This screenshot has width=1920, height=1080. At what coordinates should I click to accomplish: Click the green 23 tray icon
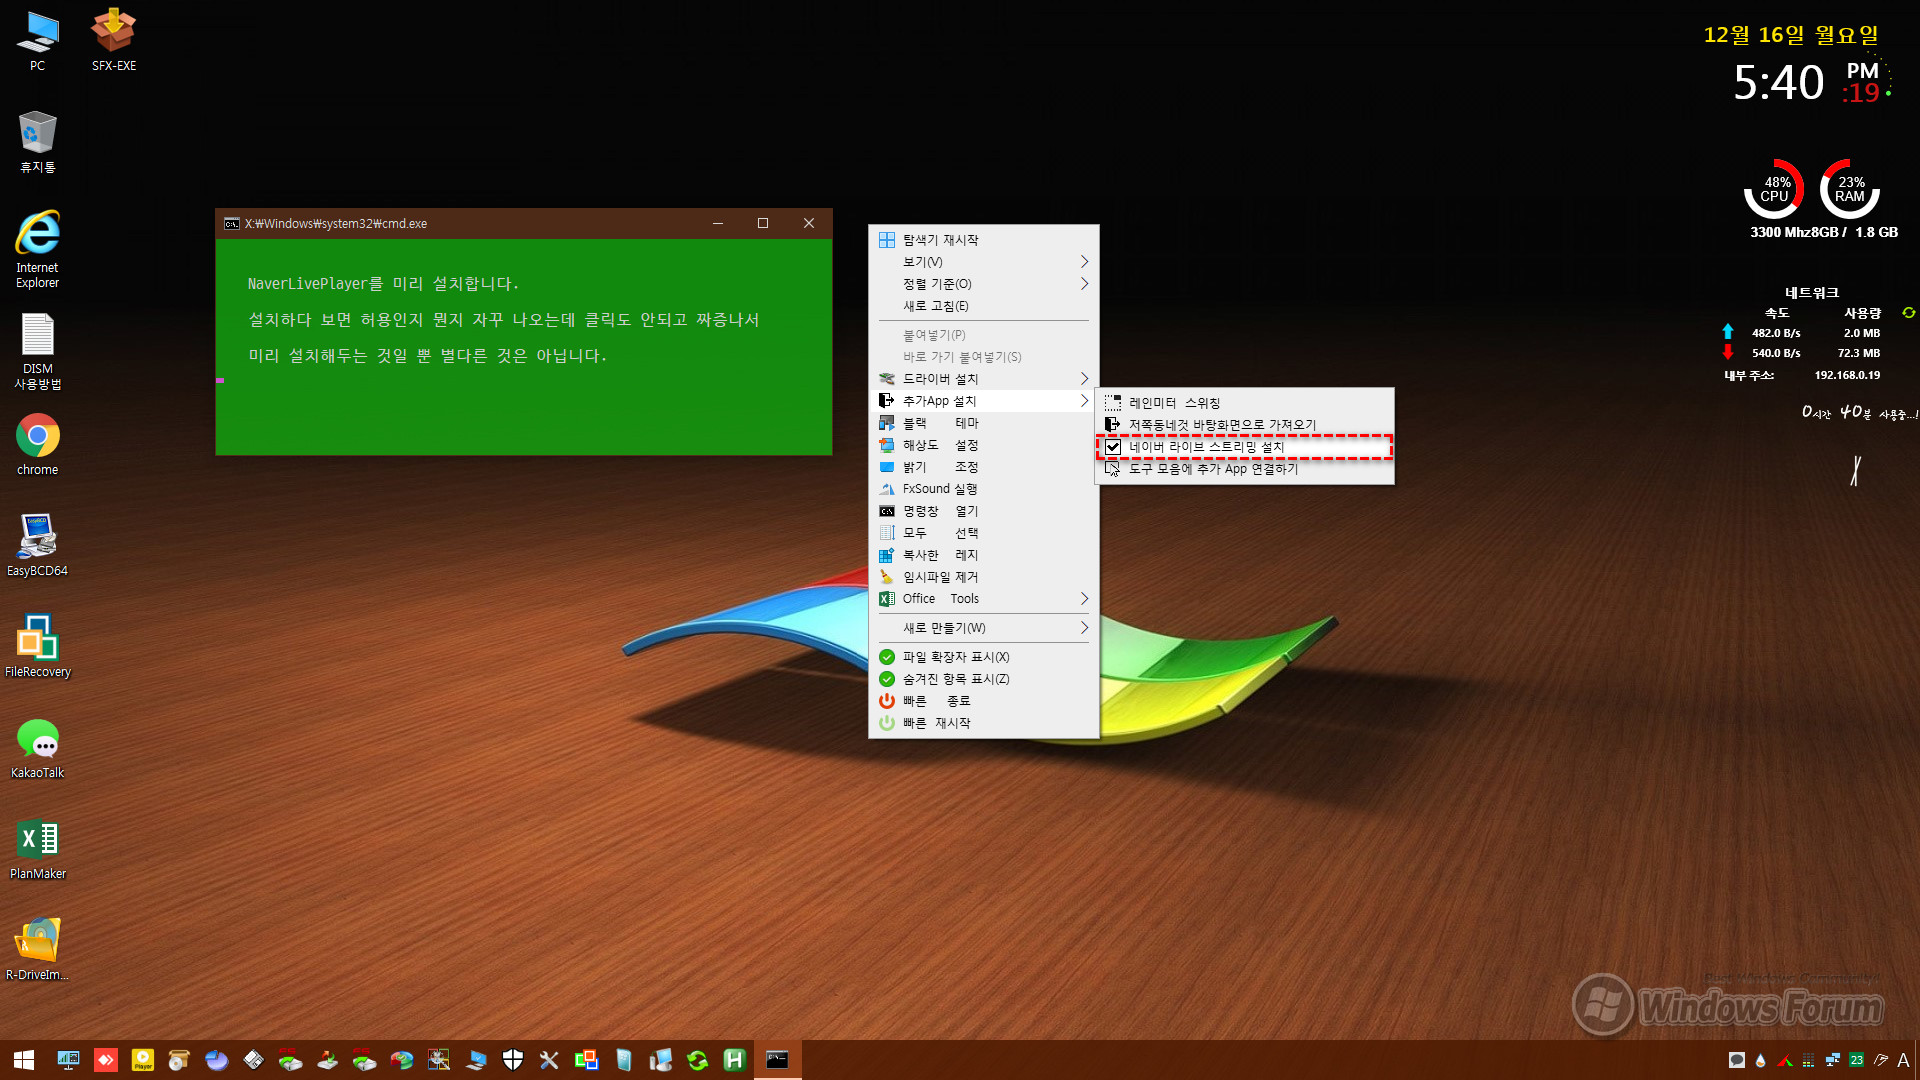[1857, 1060]
